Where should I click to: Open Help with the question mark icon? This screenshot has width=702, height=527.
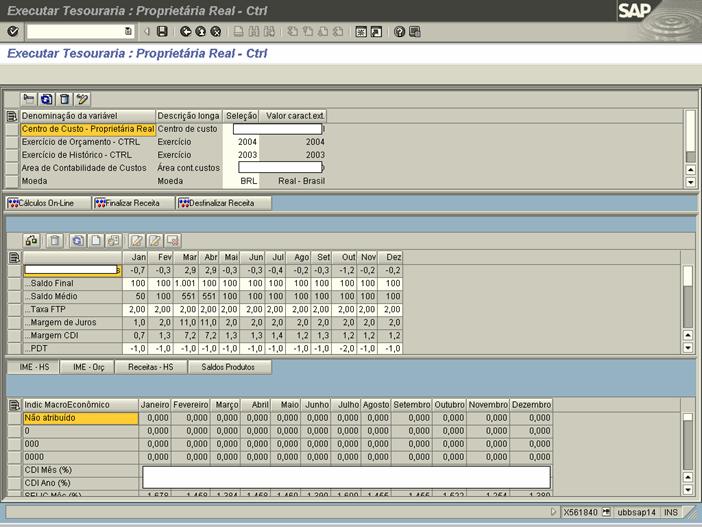click(x=399, y=31)
